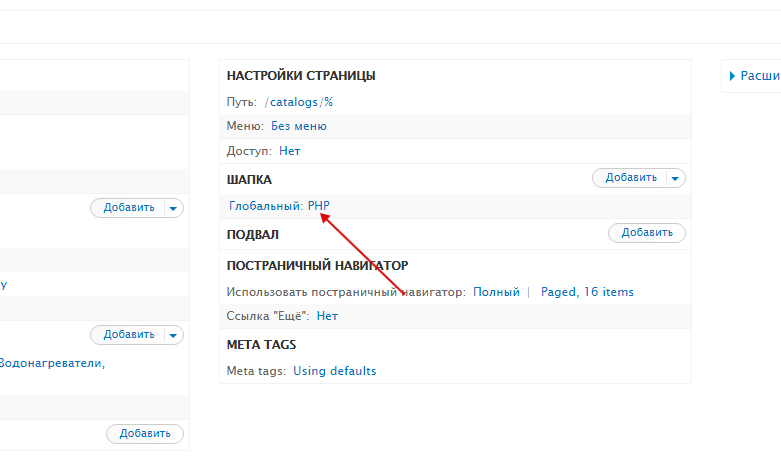Expand the dropdown arrow beside ШАПКА's Добавить
This screenshot has height=476, width=781.
pyautogui.click(x=676, y=178)
